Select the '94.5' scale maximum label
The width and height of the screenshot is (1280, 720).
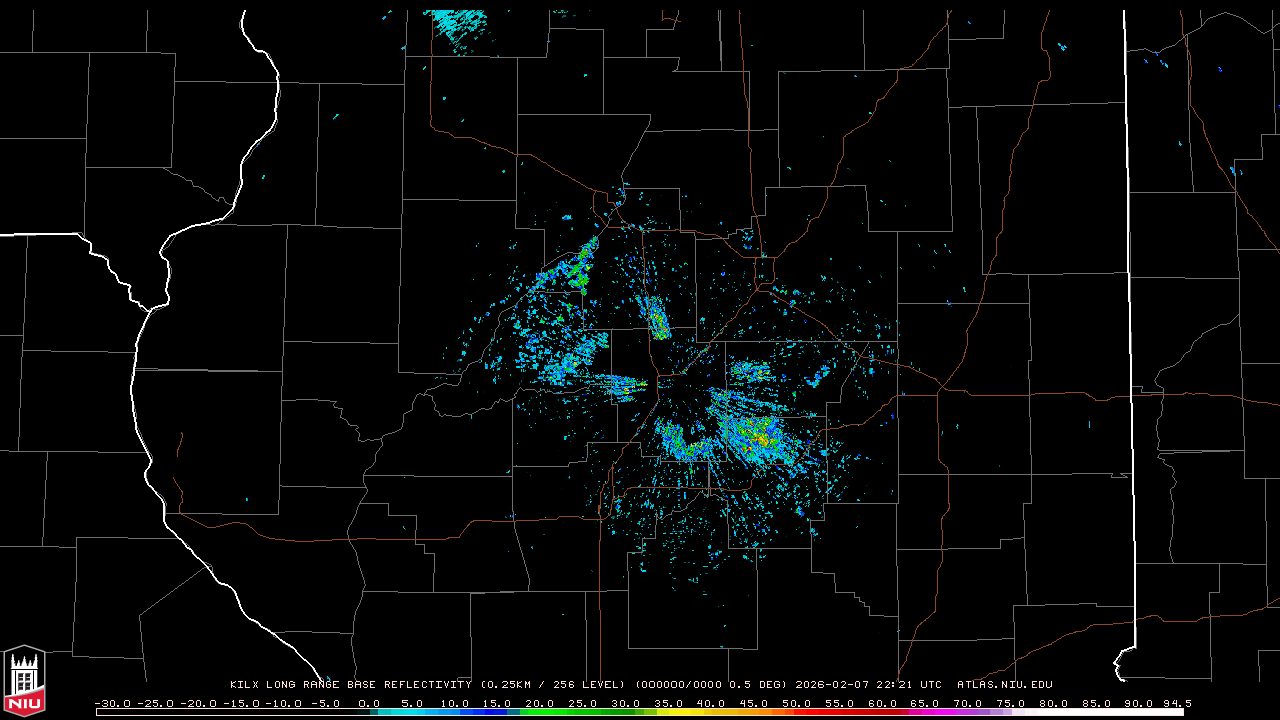click(1178, 703)
